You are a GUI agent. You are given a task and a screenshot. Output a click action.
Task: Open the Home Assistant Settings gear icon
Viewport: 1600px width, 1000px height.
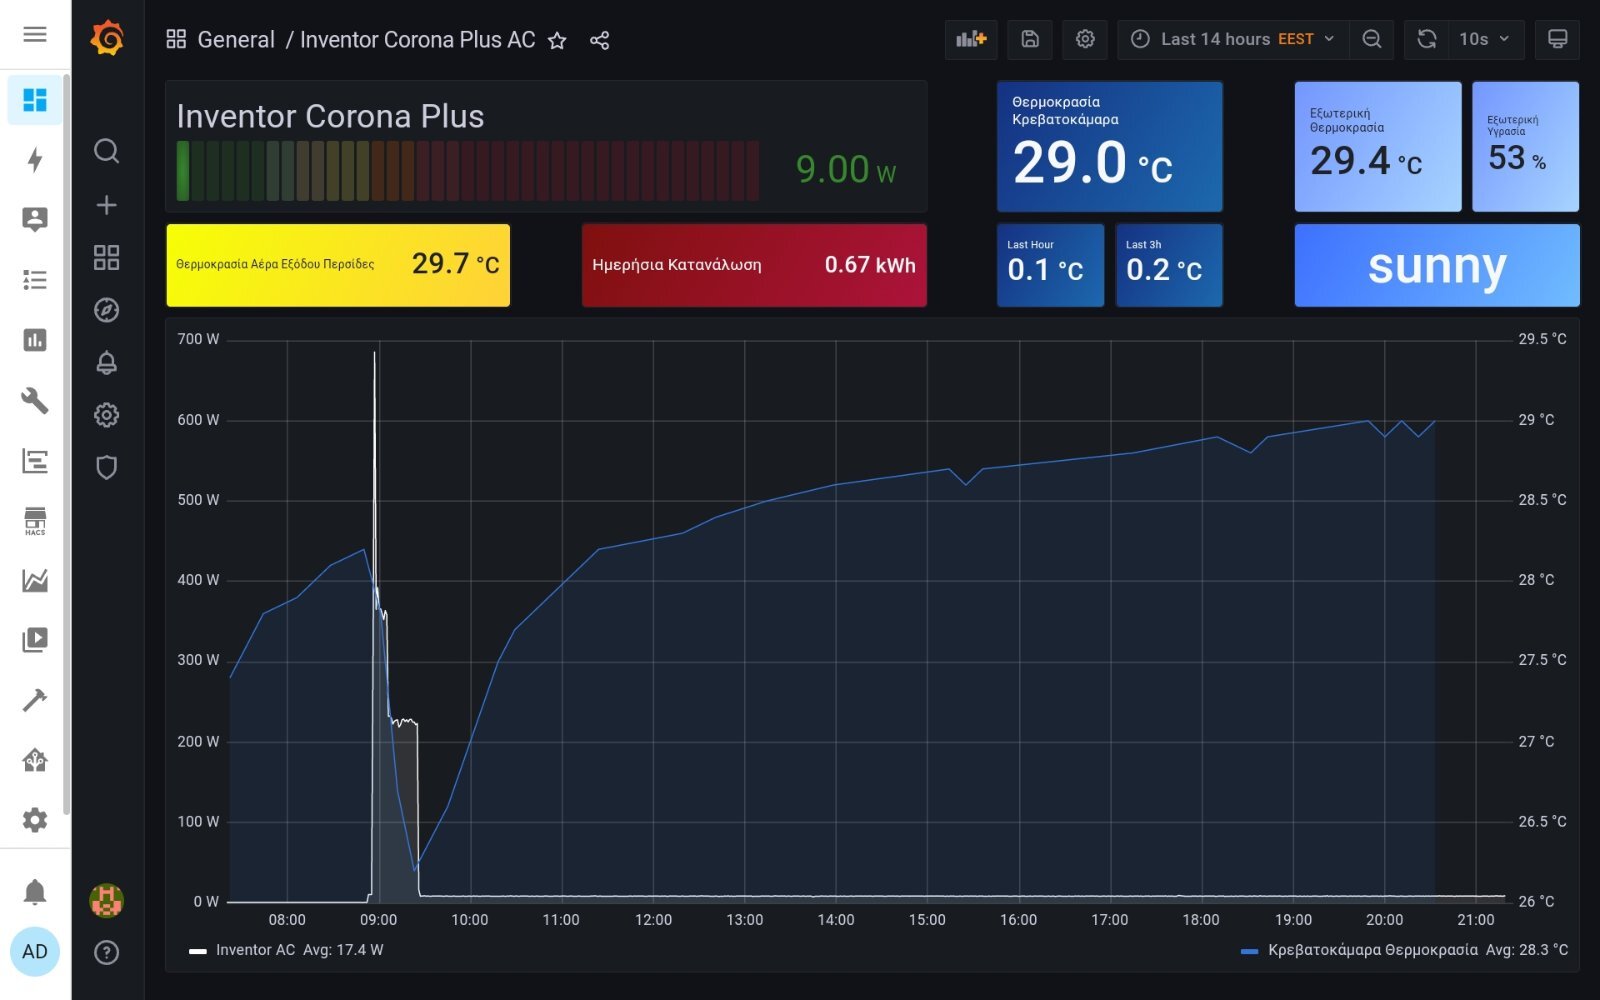pos(35,820)
